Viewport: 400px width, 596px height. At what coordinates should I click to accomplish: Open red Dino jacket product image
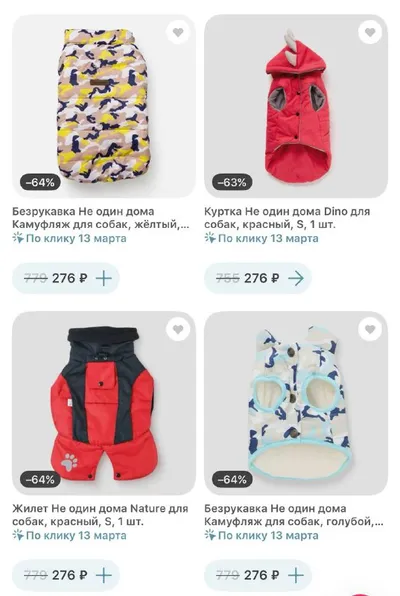click(296, 106)
